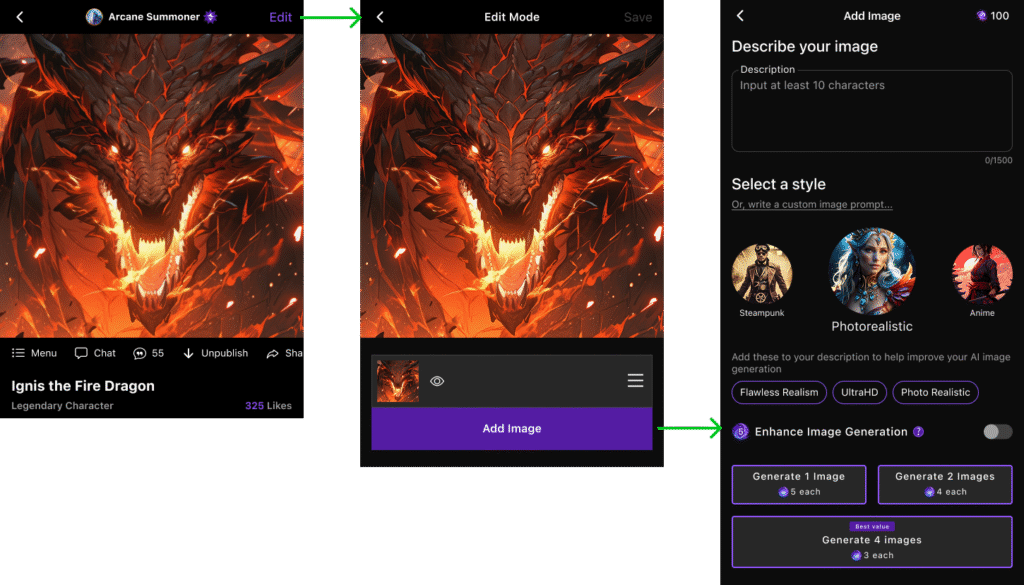
Task: Tap the Share arrow icon
Action: pyautogui.click(x=272, y=353)
